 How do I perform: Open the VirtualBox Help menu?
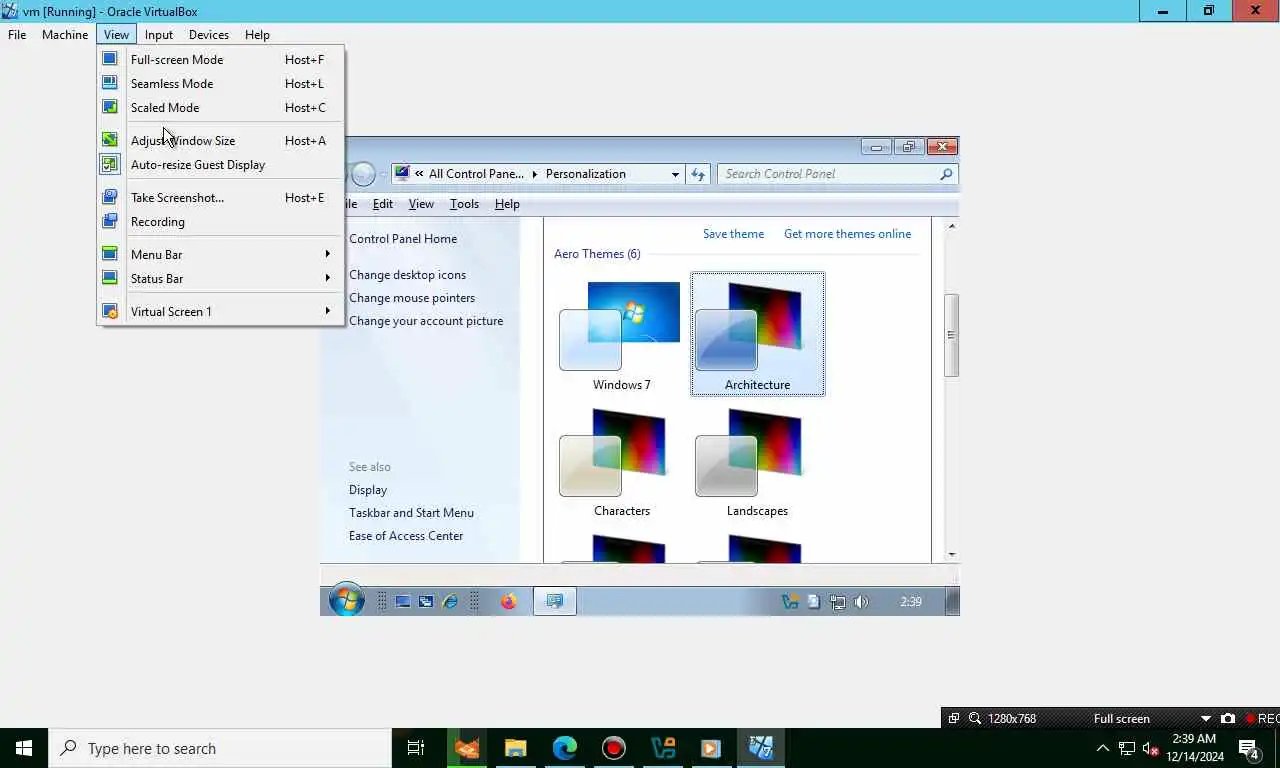pos(257,34)
